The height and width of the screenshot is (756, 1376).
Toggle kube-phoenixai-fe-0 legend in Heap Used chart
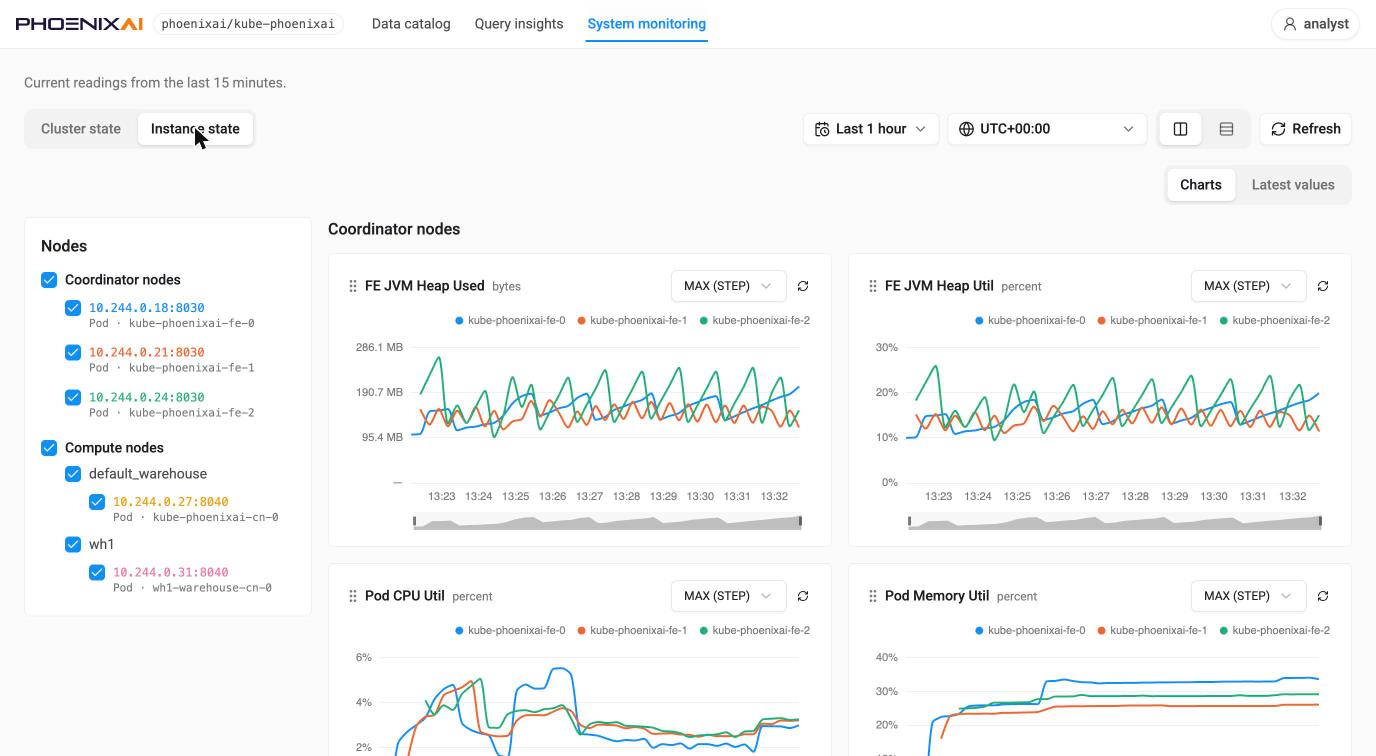pyautogui.click(x=510, y=321)
